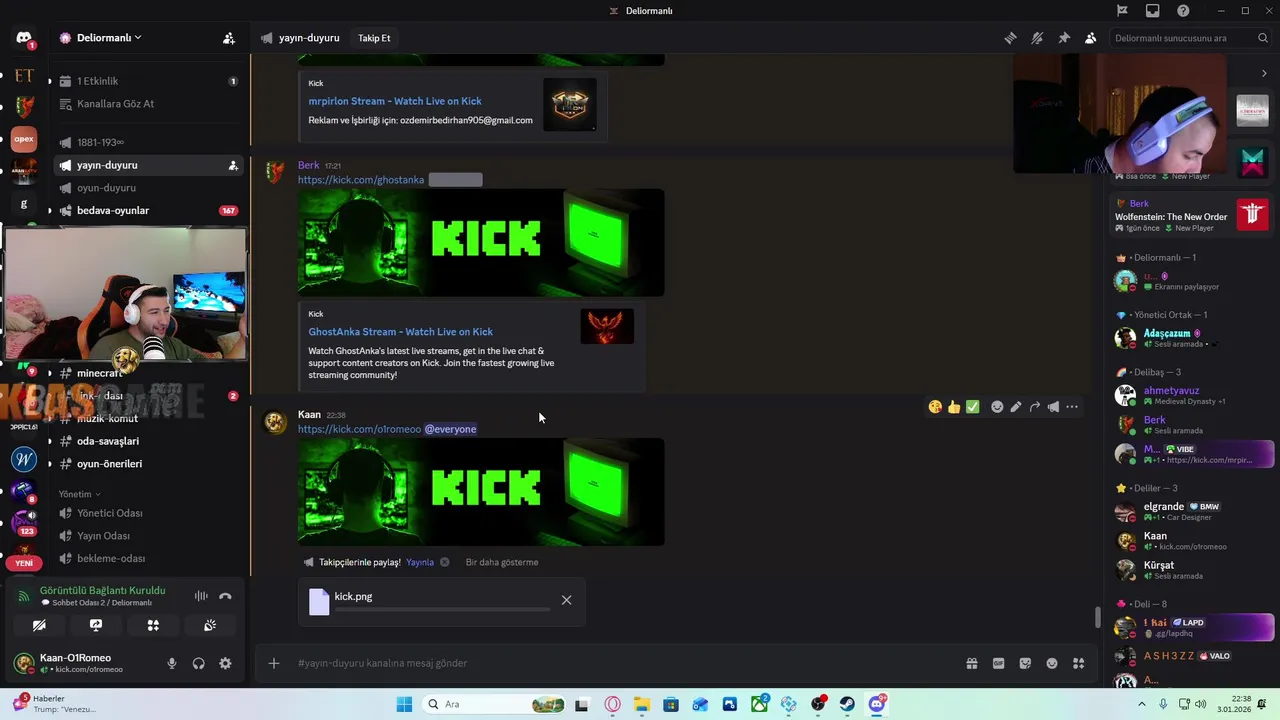
Task: Select the oyun-duyuru channel
Action: click(x=148, y=188)
